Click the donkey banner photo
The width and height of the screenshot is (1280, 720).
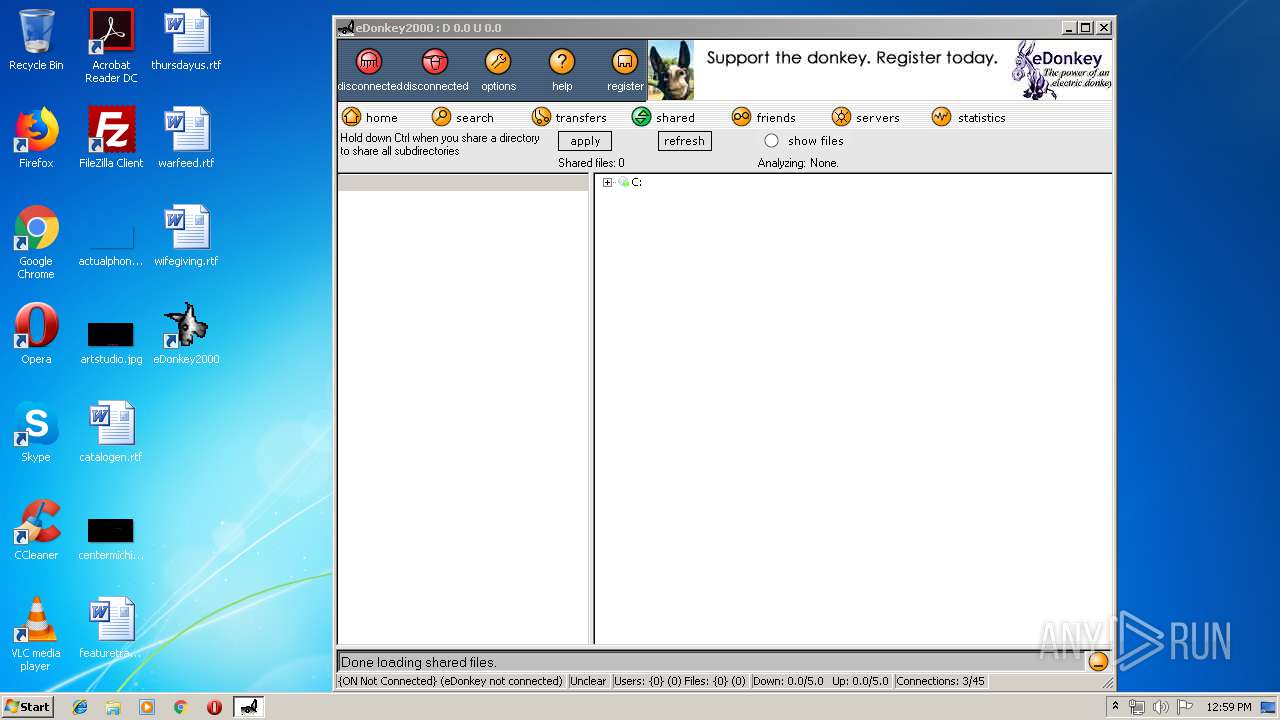point(671,70)
